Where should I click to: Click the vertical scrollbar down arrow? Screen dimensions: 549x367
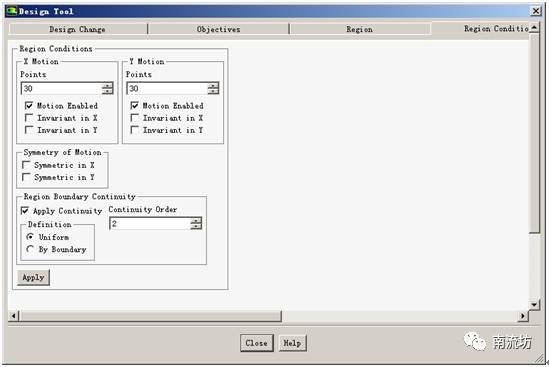click(x=534, y=305)
